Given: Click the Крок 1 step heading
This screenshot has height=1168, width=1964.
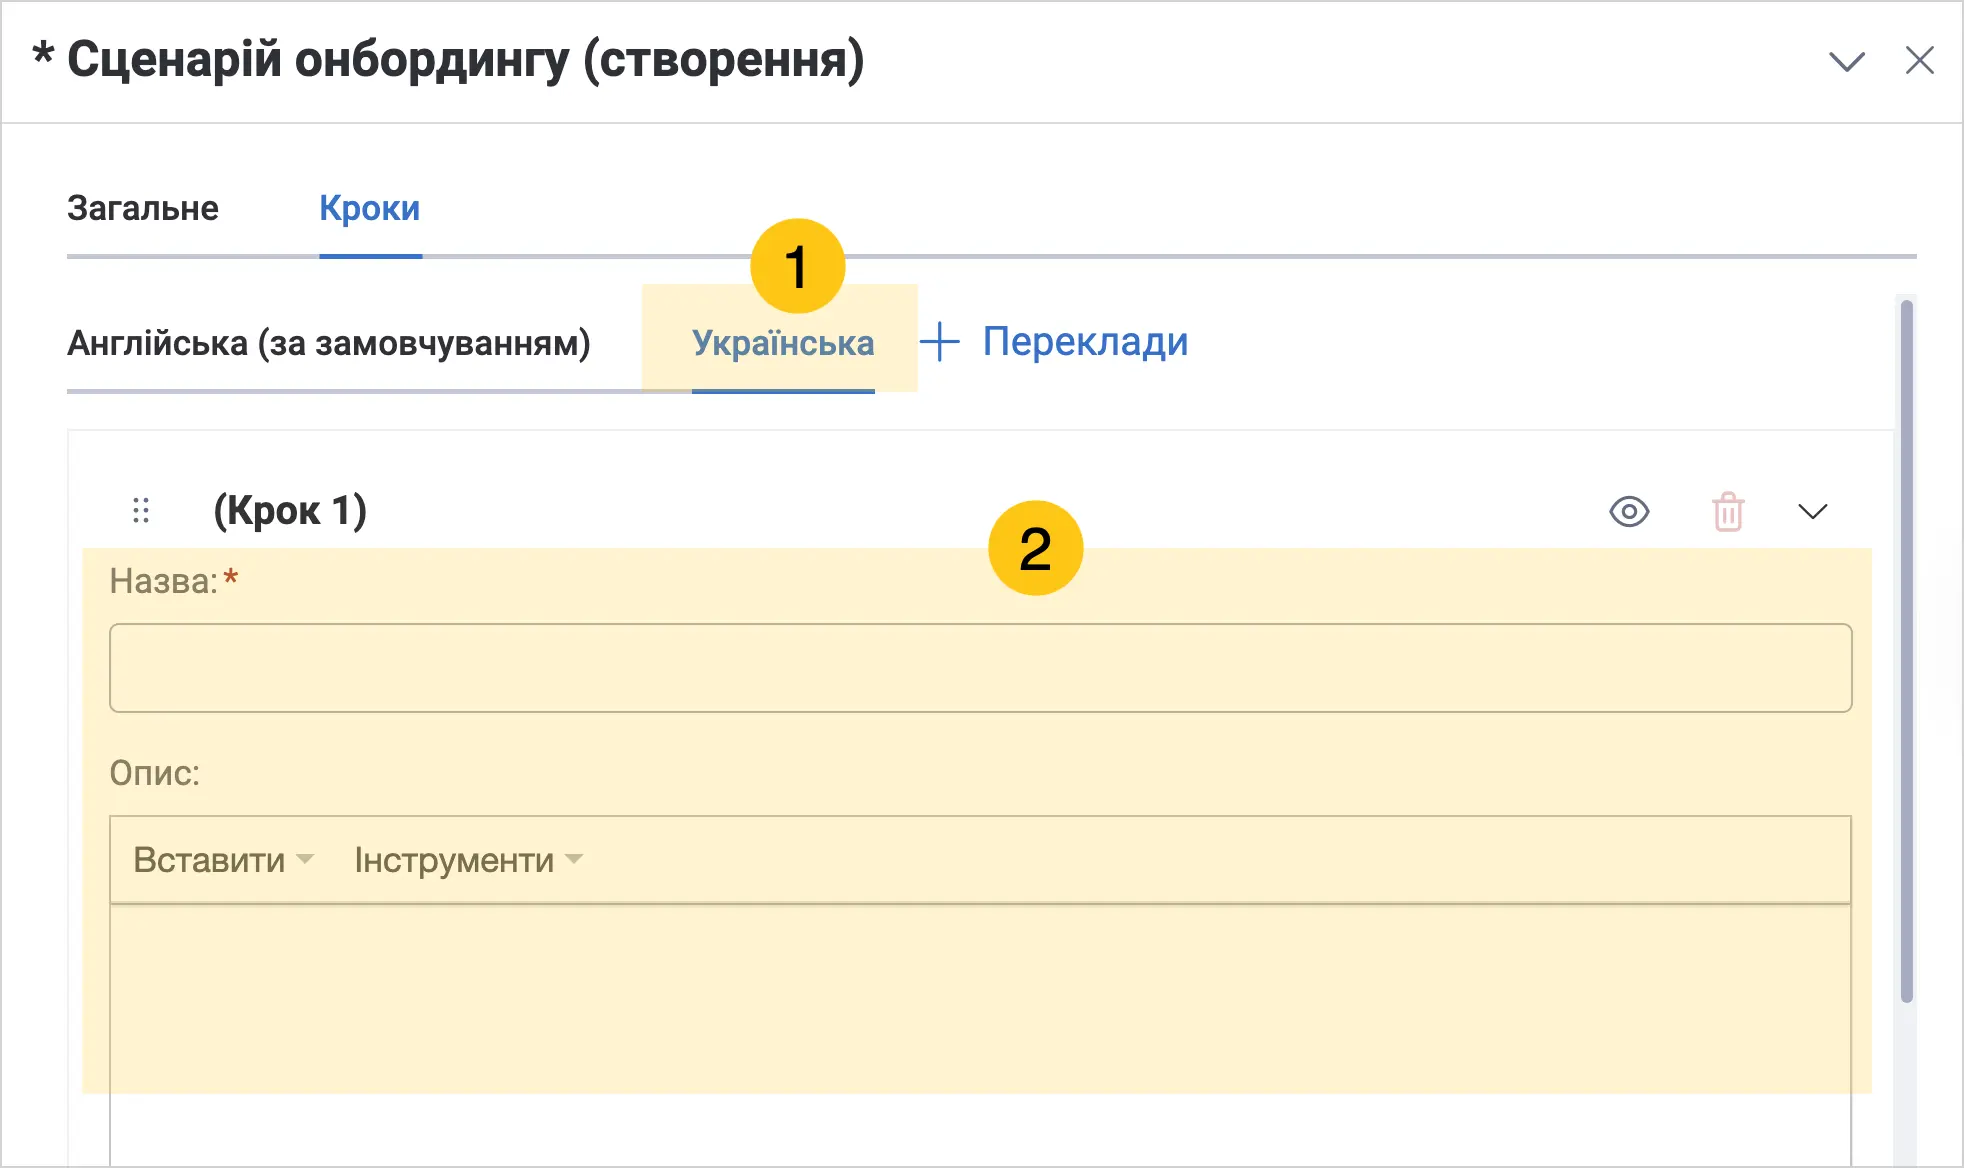Looking at the screenshot, I should [290, 511].
